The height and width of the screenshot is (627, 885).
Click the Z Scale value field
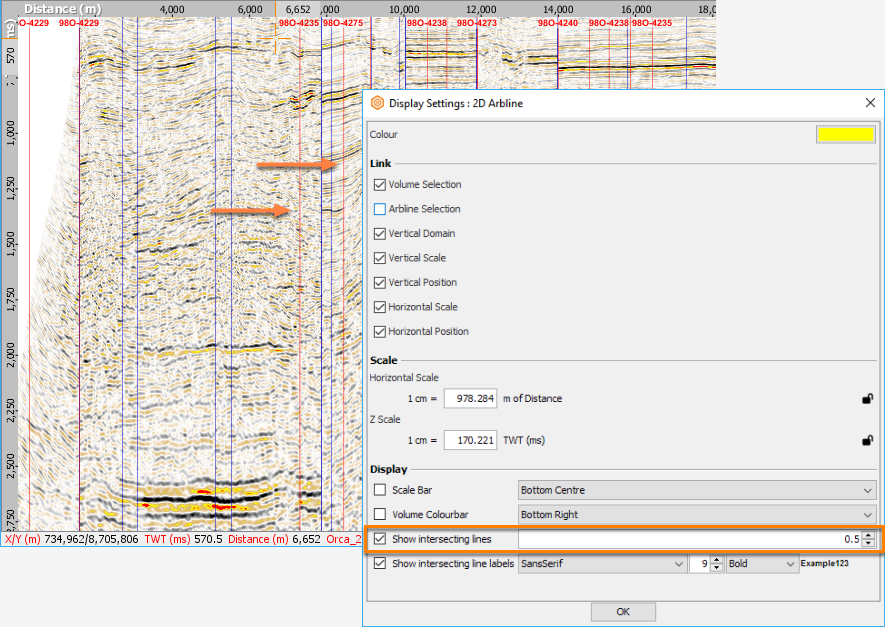pos(470,440)
